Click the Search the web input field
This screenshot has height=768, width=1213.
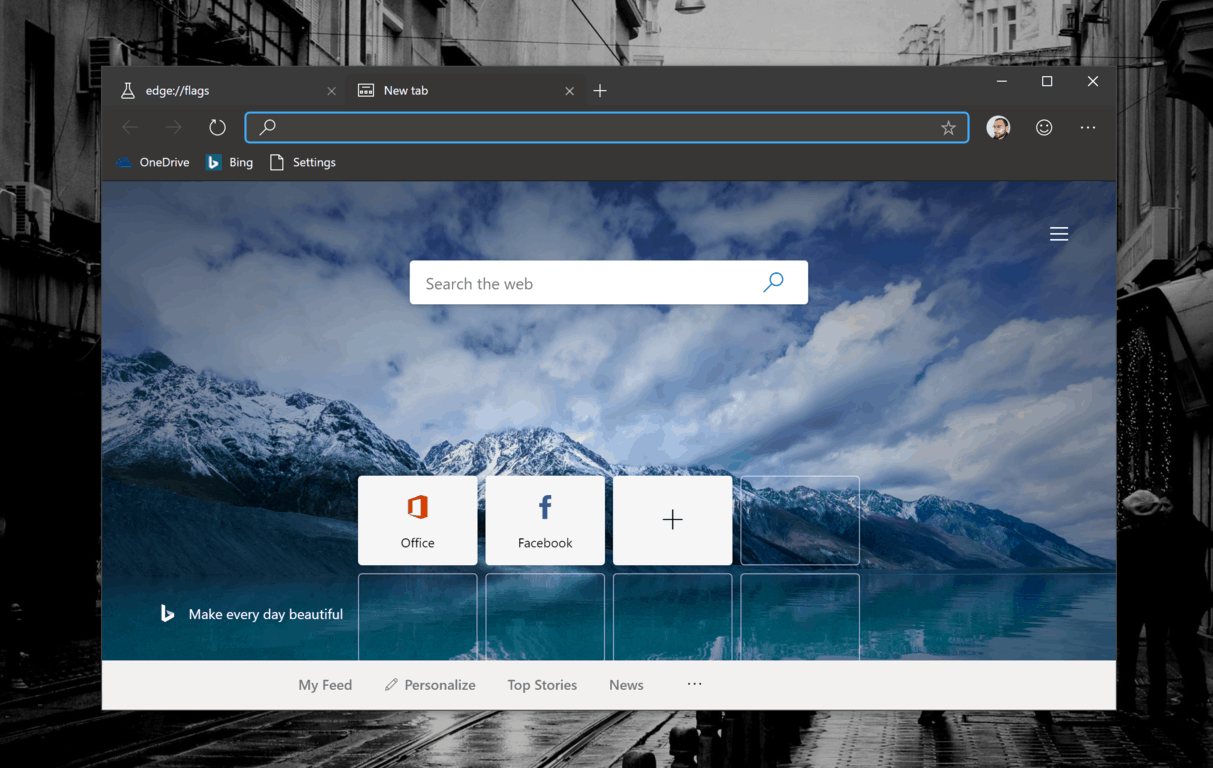(585, 284)
